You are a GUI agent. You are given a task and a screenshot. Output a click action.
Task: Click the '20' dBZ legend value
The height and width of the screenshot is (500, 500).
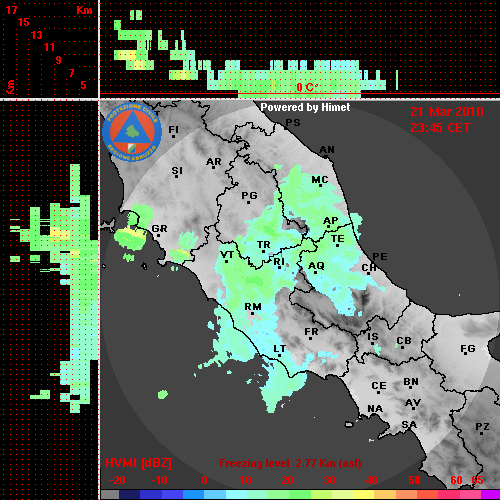pos(287,480)
